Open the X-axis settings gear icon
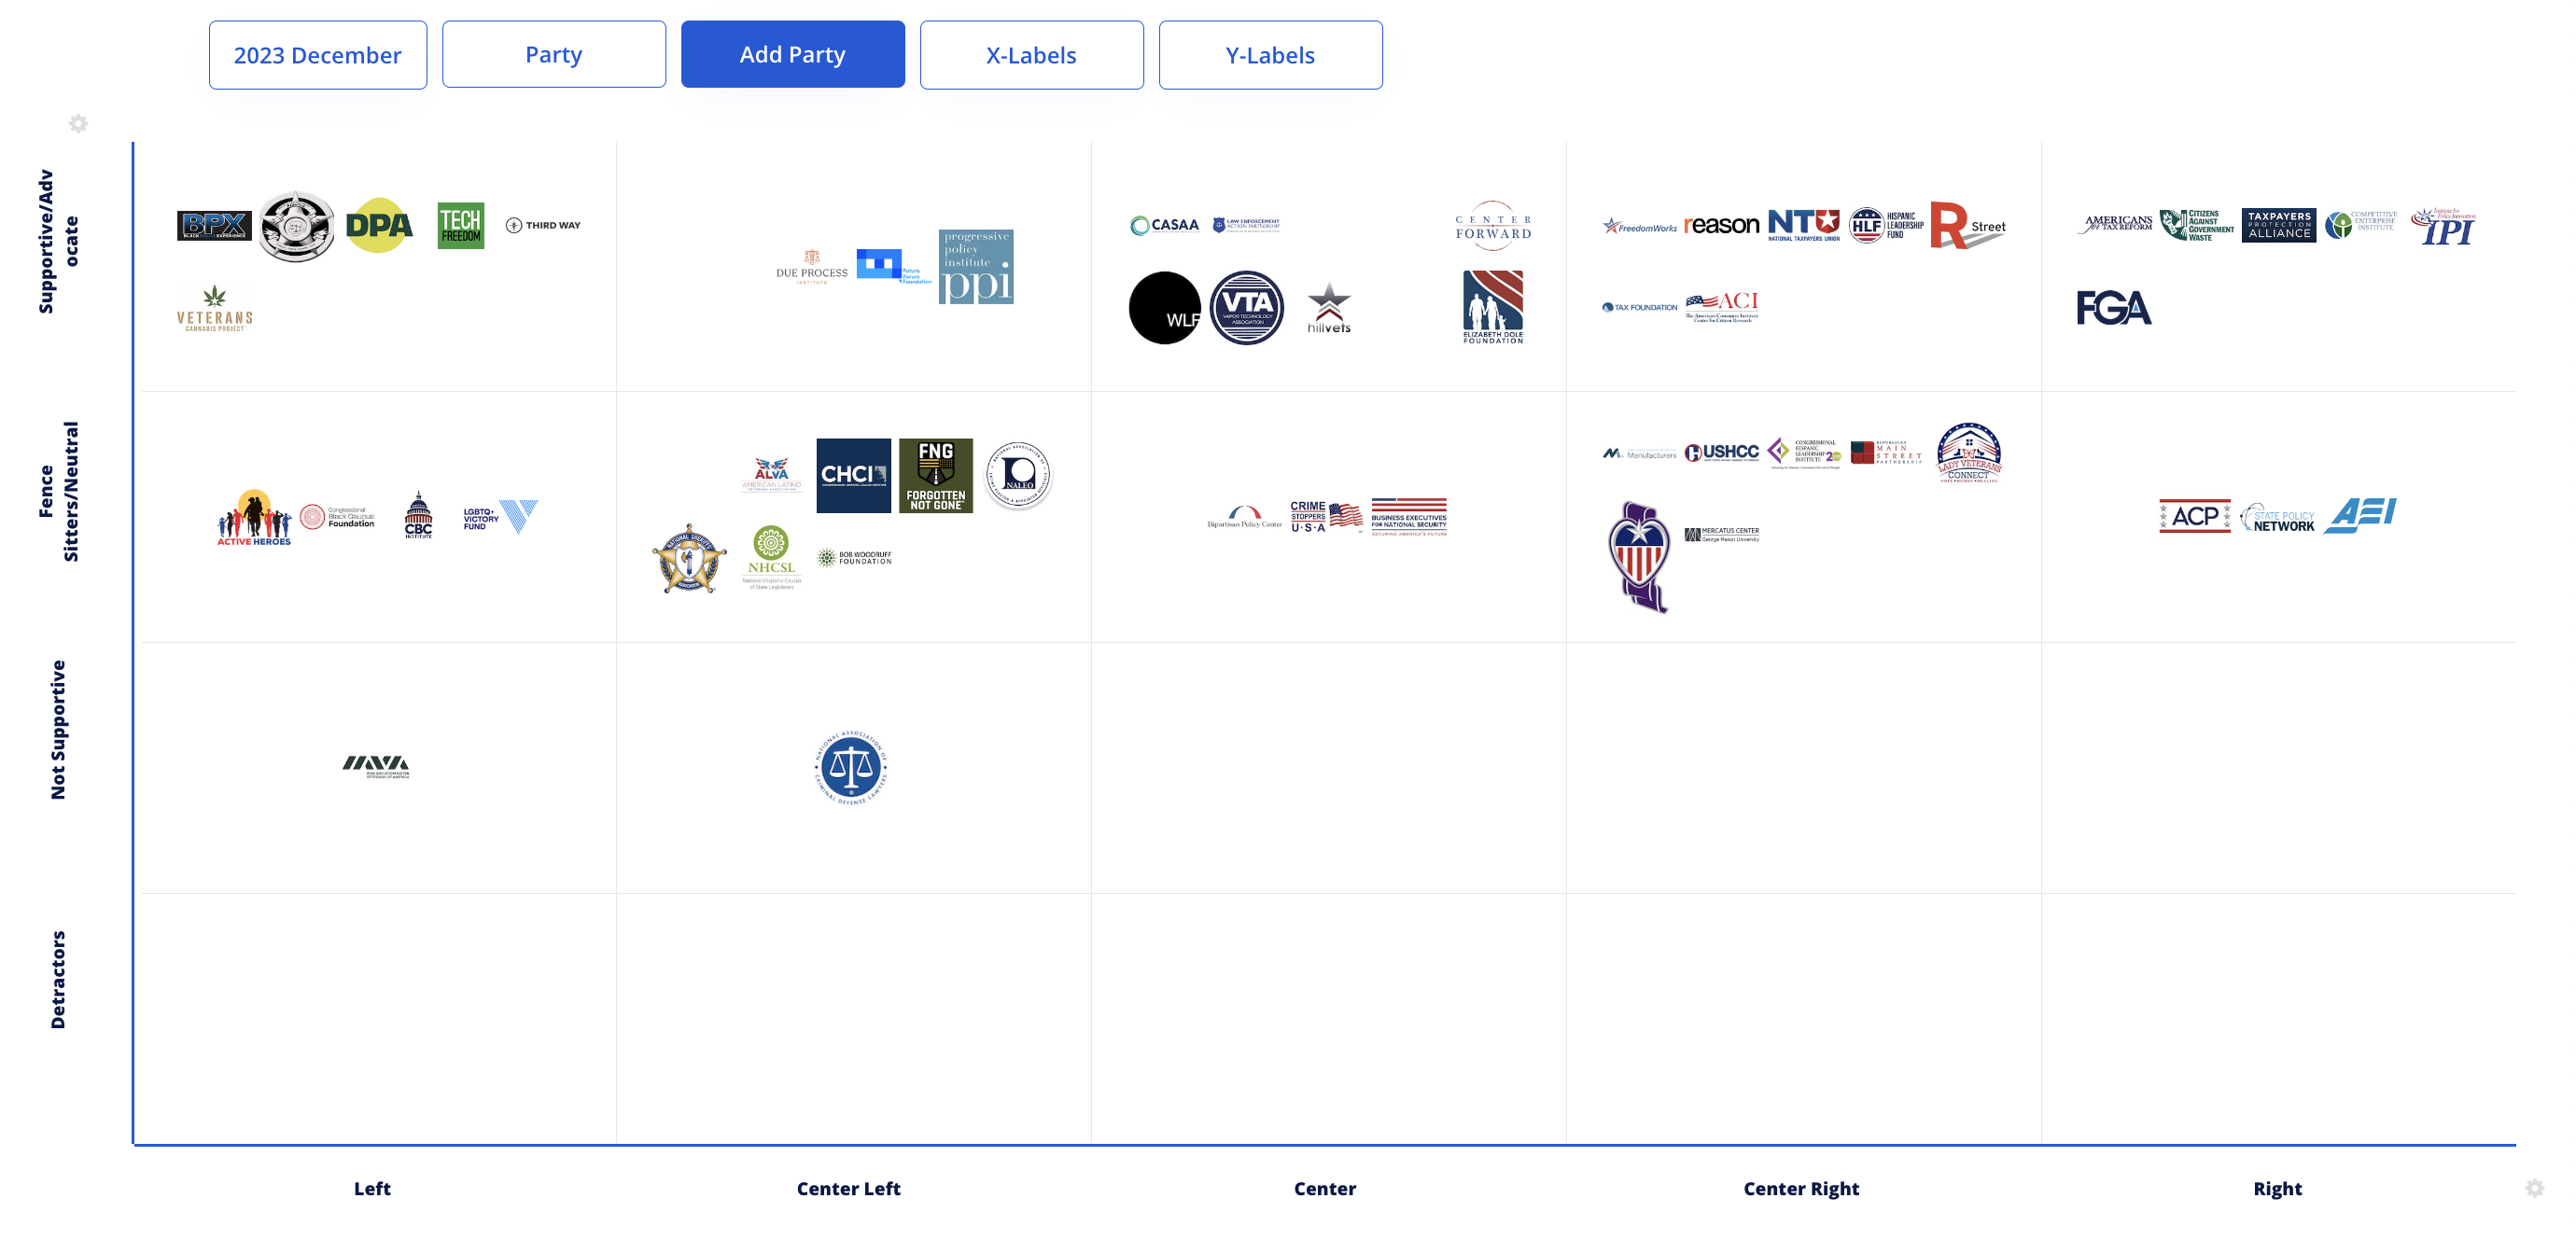The height and width of the screenshot is (1254, 2576). tap(2533, 1188)
